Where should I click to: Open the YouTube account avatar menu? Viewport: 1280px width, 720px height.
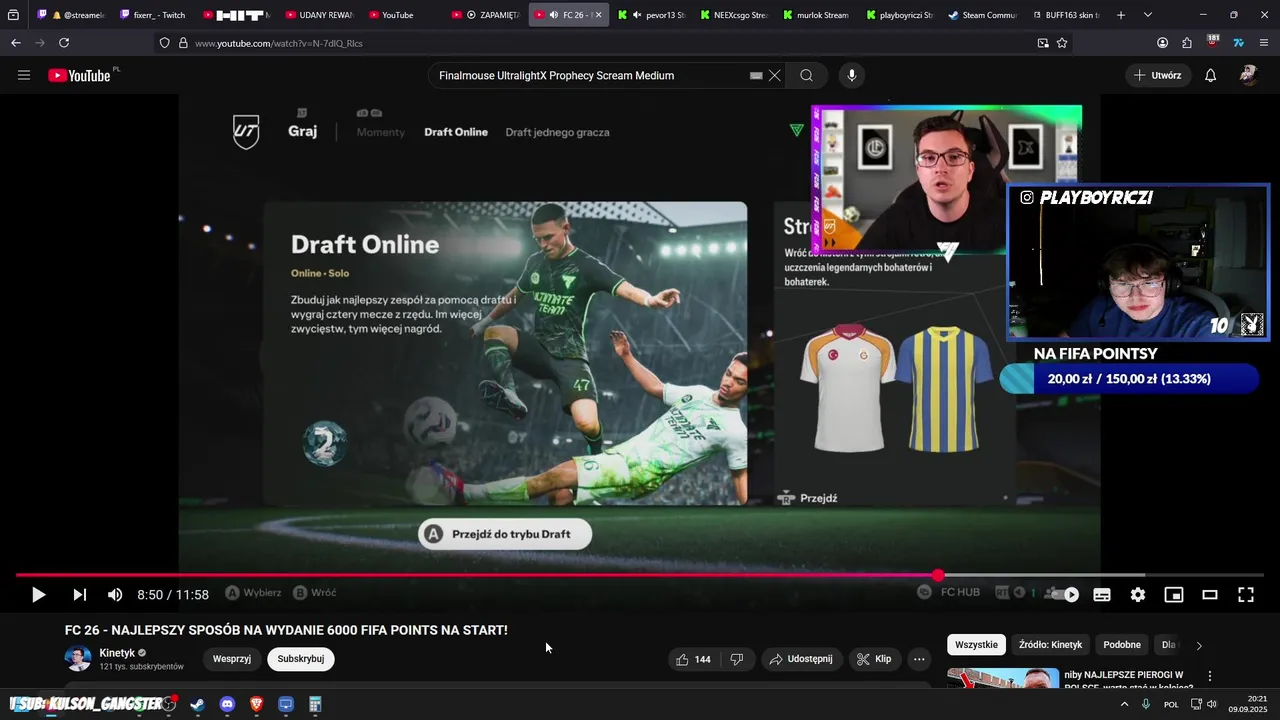1248,75
